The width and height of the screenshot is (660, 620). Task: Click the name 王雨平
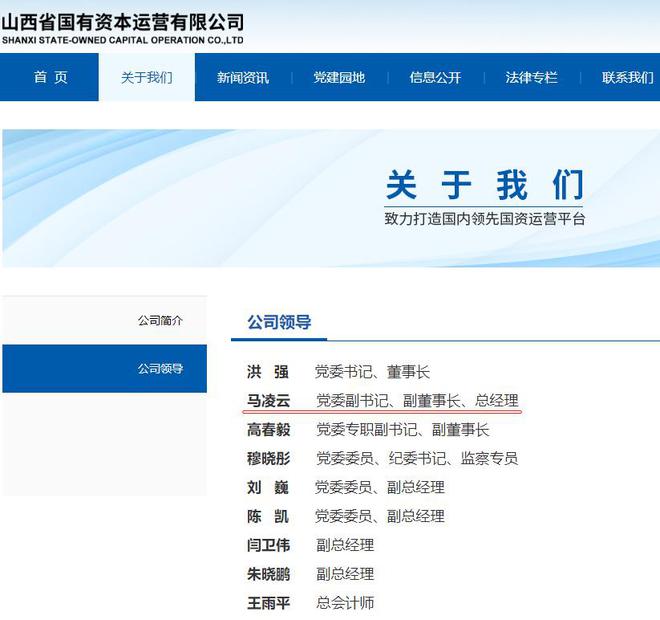(268, 603)
